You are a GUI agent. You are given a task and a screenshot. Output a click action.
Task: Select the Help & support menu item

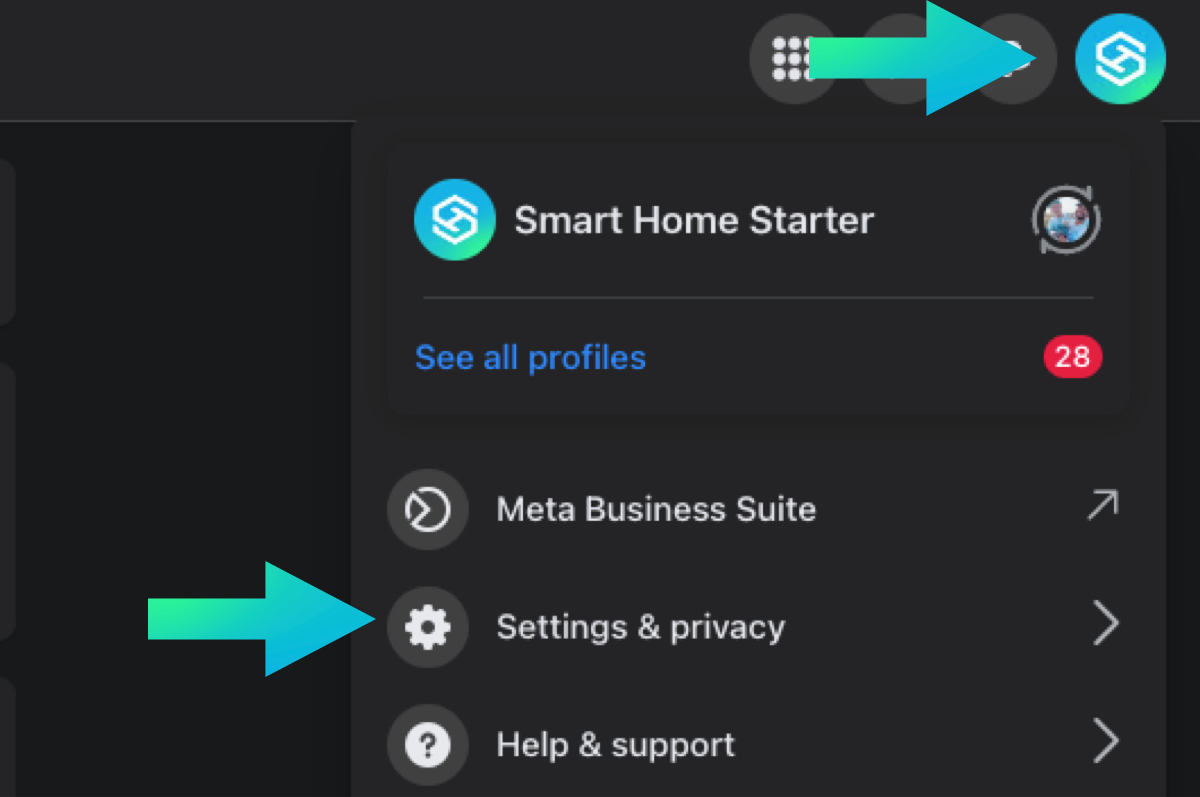(x=615, y=745)
